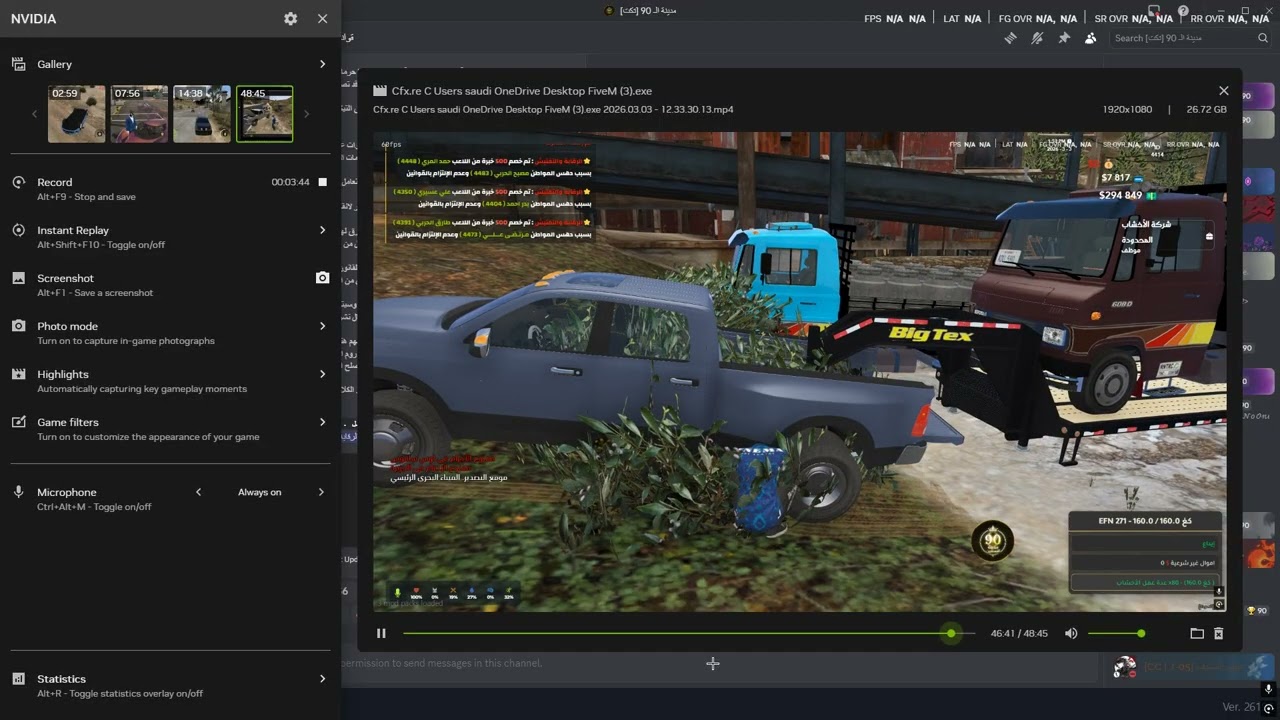This screenshot has width=1280, height=720.
Task: Click the 46:41 / 48:45 playback time
Action: pos(1019,634)
